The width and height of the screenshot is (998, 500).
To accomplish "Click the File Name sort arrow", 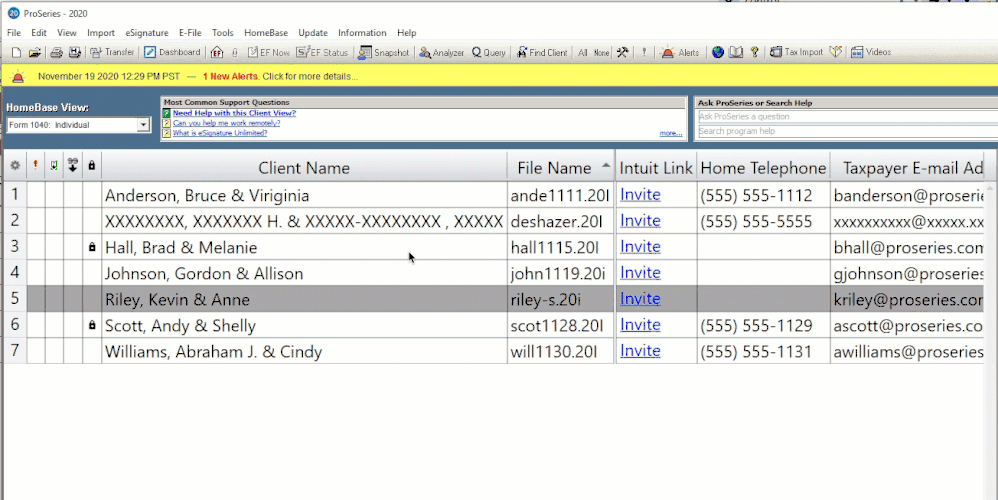I will coord(606,166).
